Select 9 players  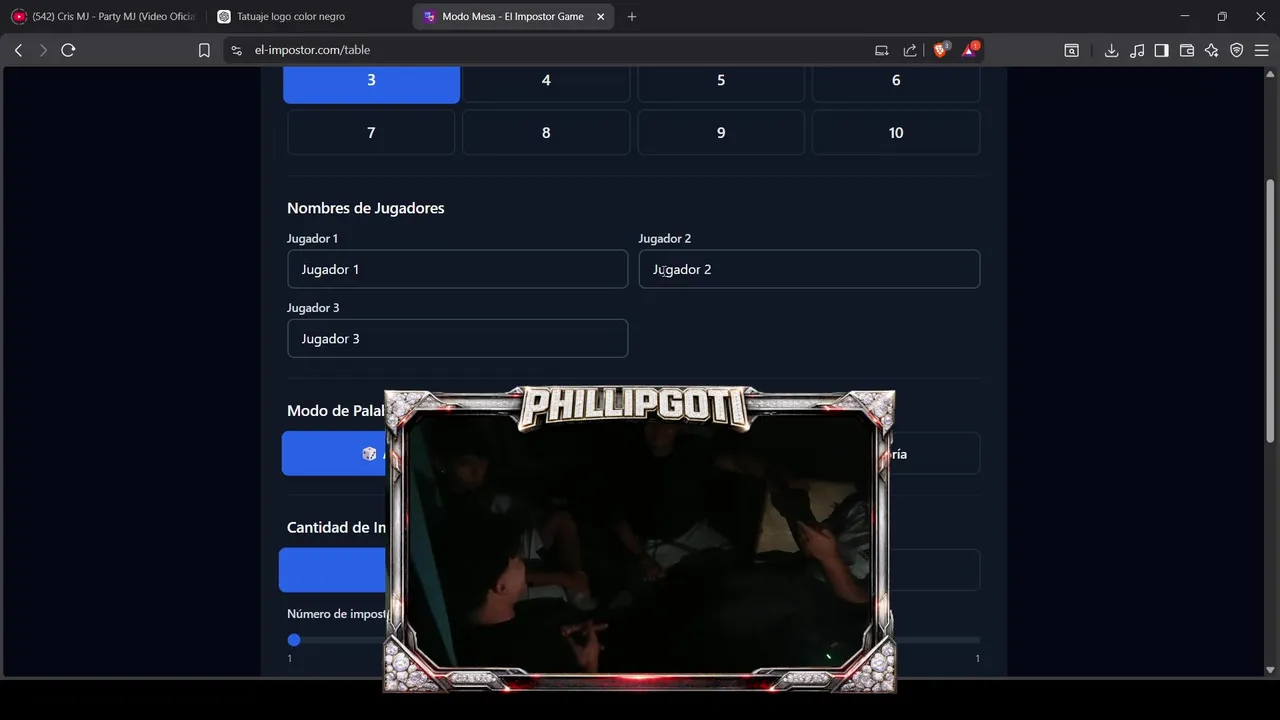click(721, 132)
